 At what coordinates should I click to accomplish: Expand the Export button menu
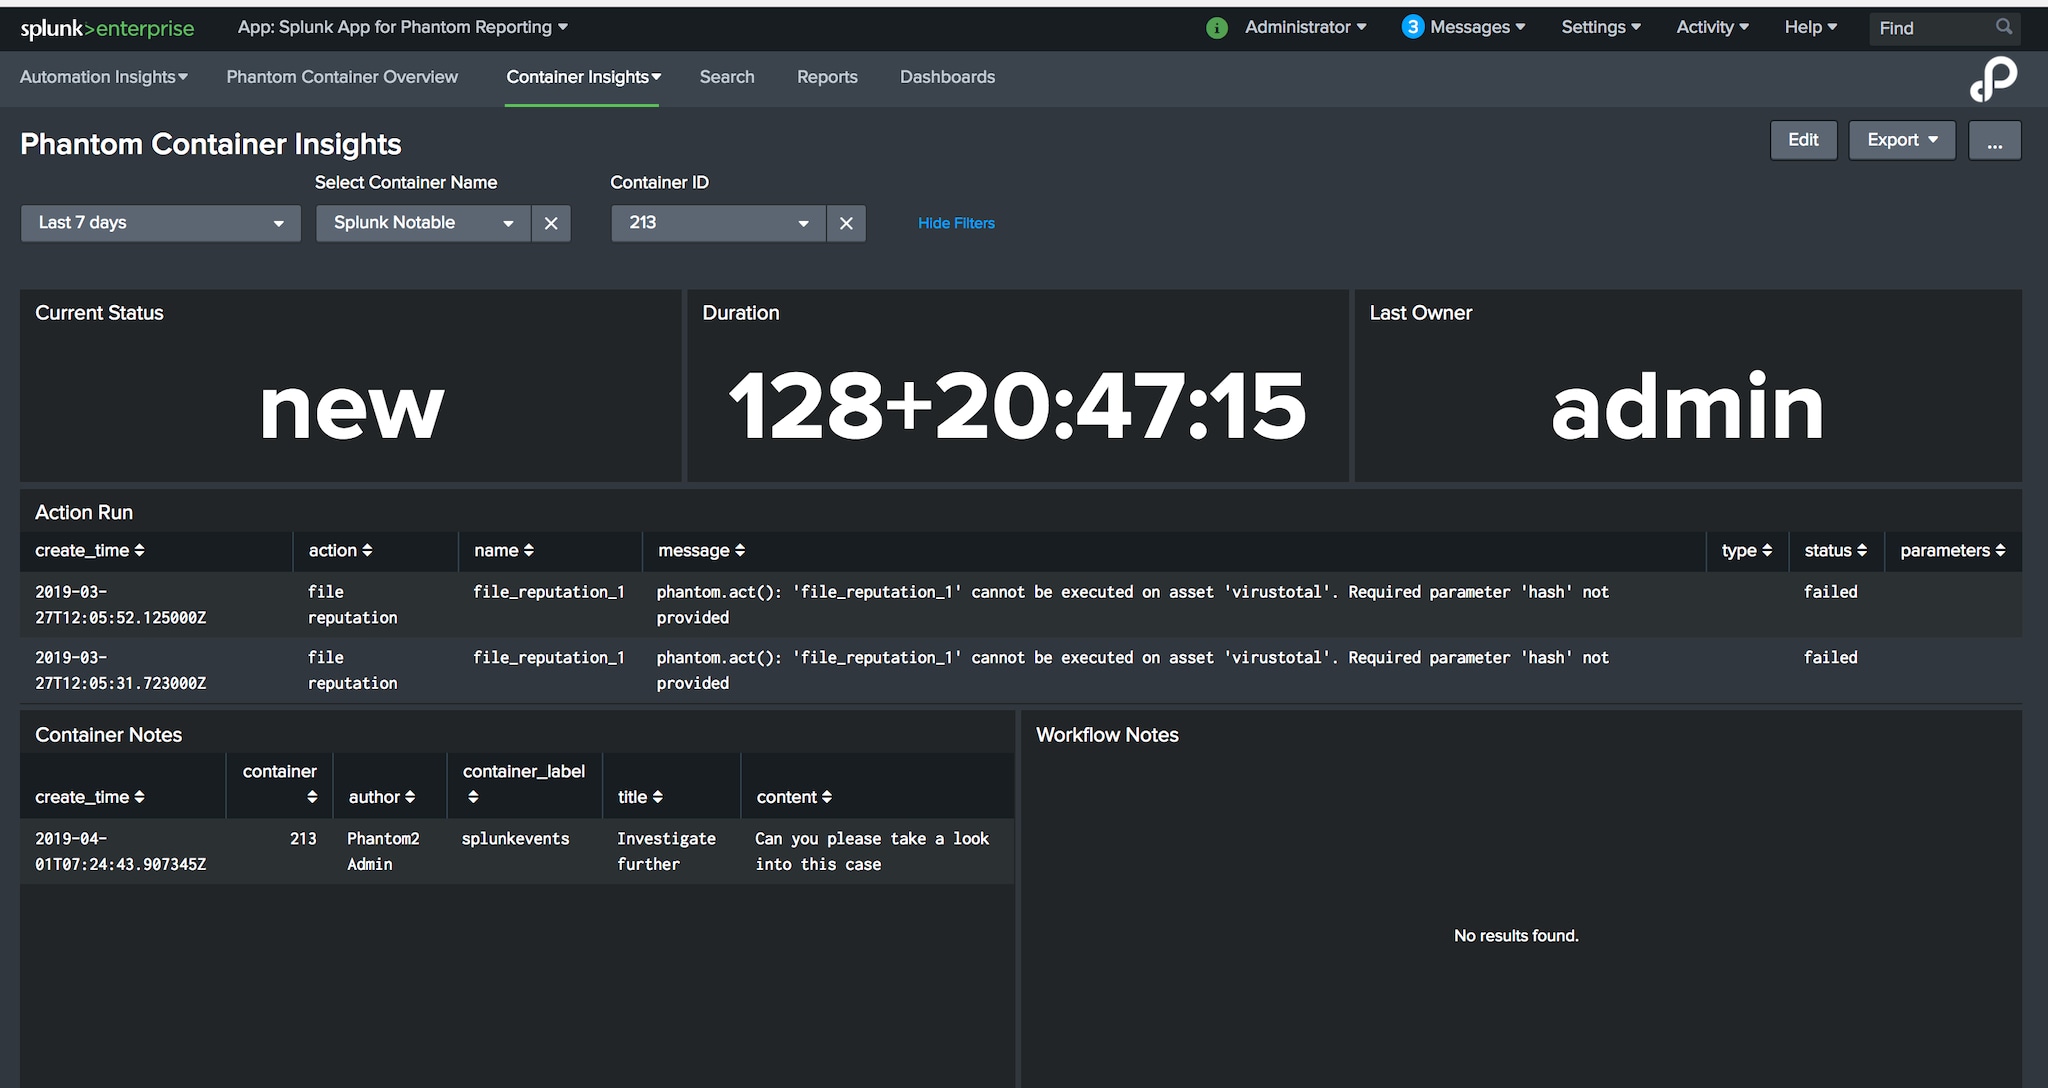(1902, 140)
